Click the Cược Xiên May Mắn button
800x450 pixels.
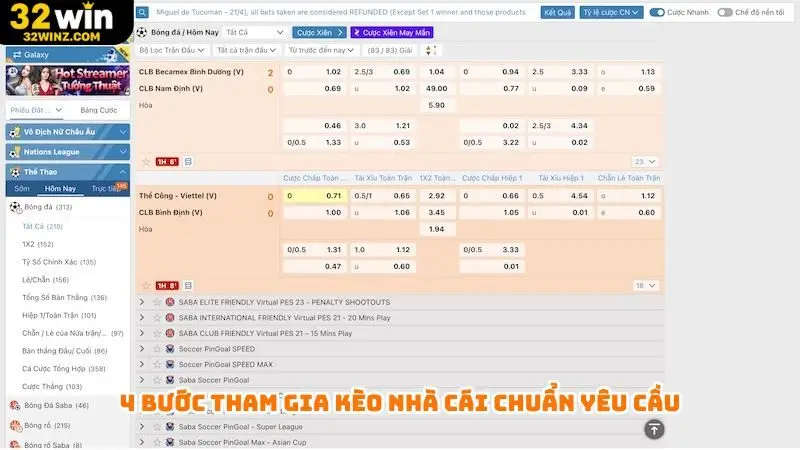(x=392, y=32)
